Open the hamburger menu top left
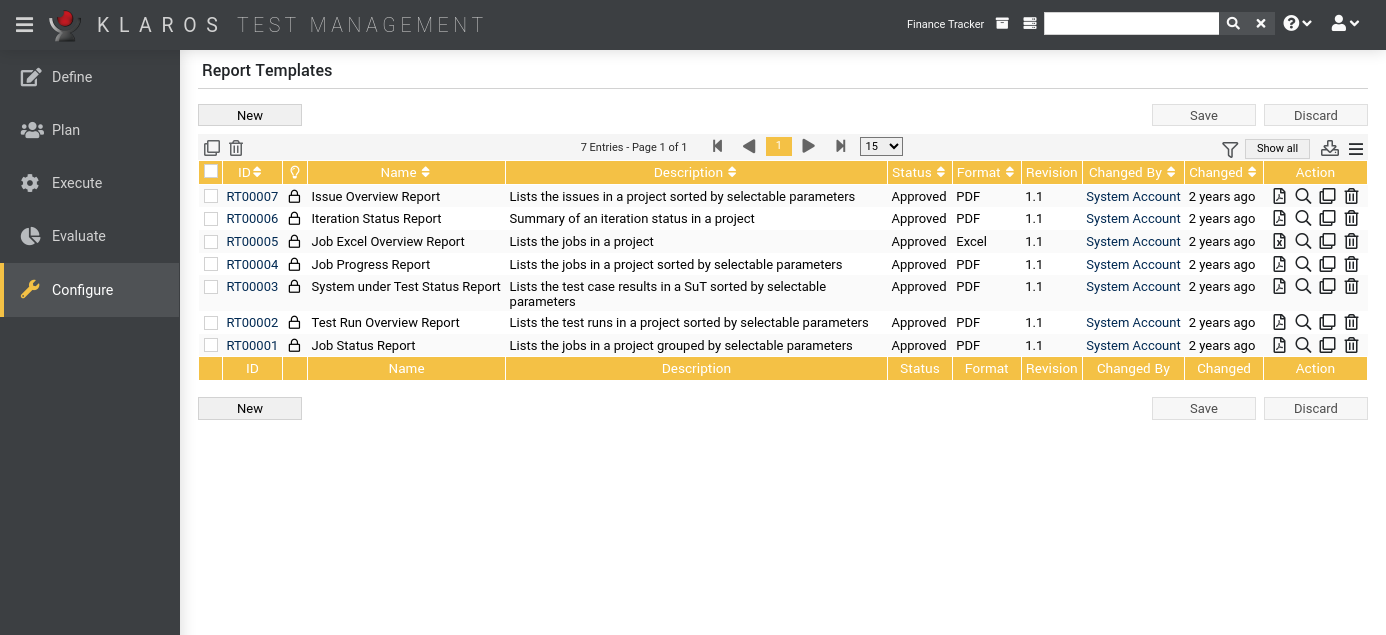 tap(24, 24)
